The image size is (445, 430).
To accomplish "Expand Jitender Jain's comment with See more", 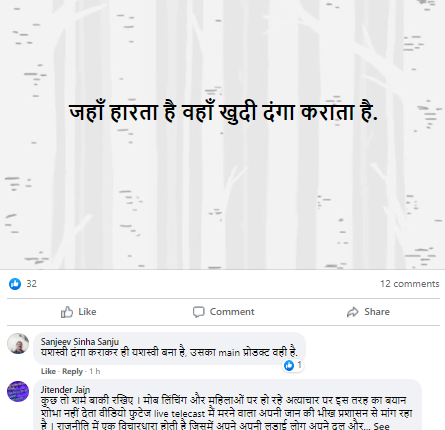I will coord(381,426).
